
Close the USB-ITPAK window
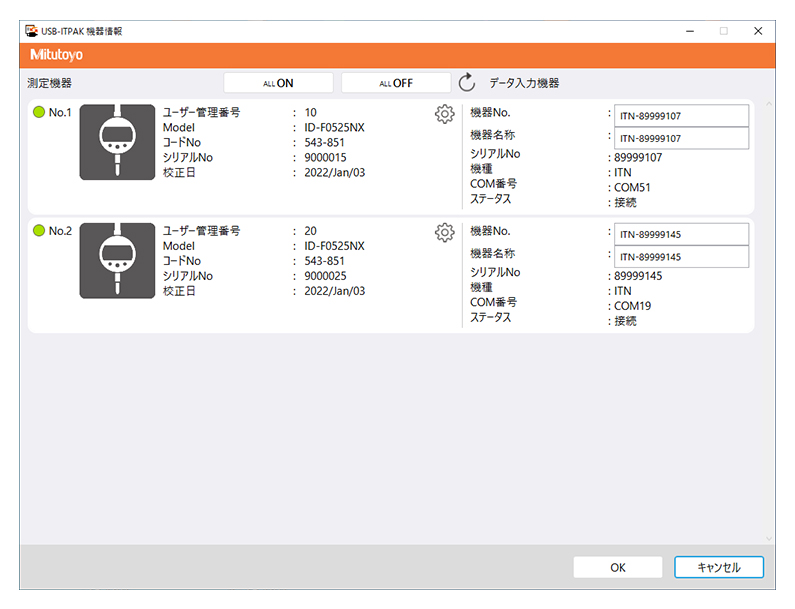click(x=758, y=31)
